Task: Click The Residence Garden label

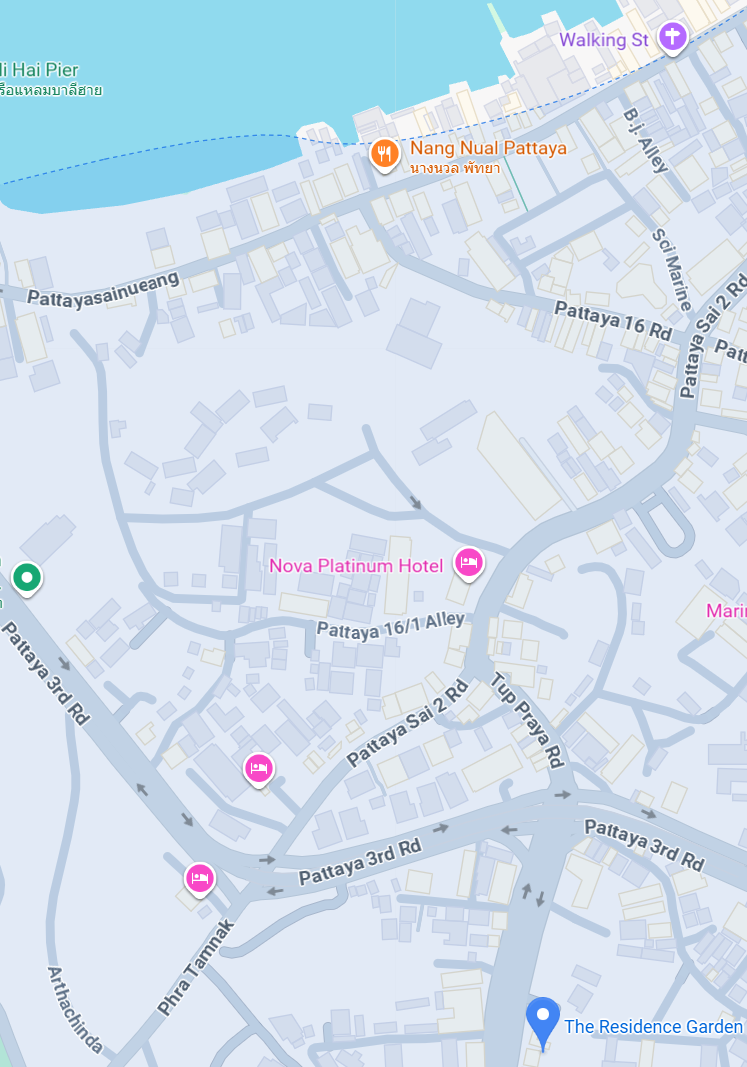Action: [x=653, y=1027]
